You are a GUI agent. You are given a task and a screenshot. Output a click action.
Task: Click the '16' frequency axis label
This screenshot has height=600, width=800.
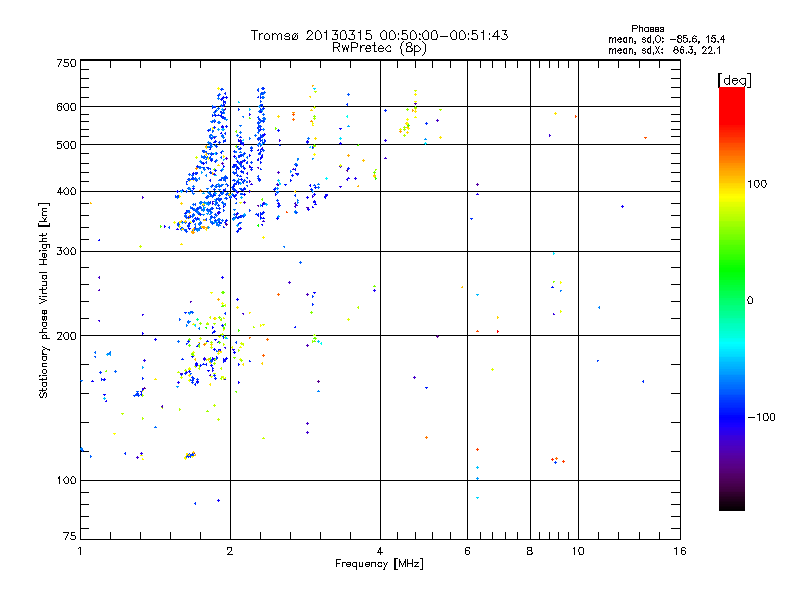680,551
